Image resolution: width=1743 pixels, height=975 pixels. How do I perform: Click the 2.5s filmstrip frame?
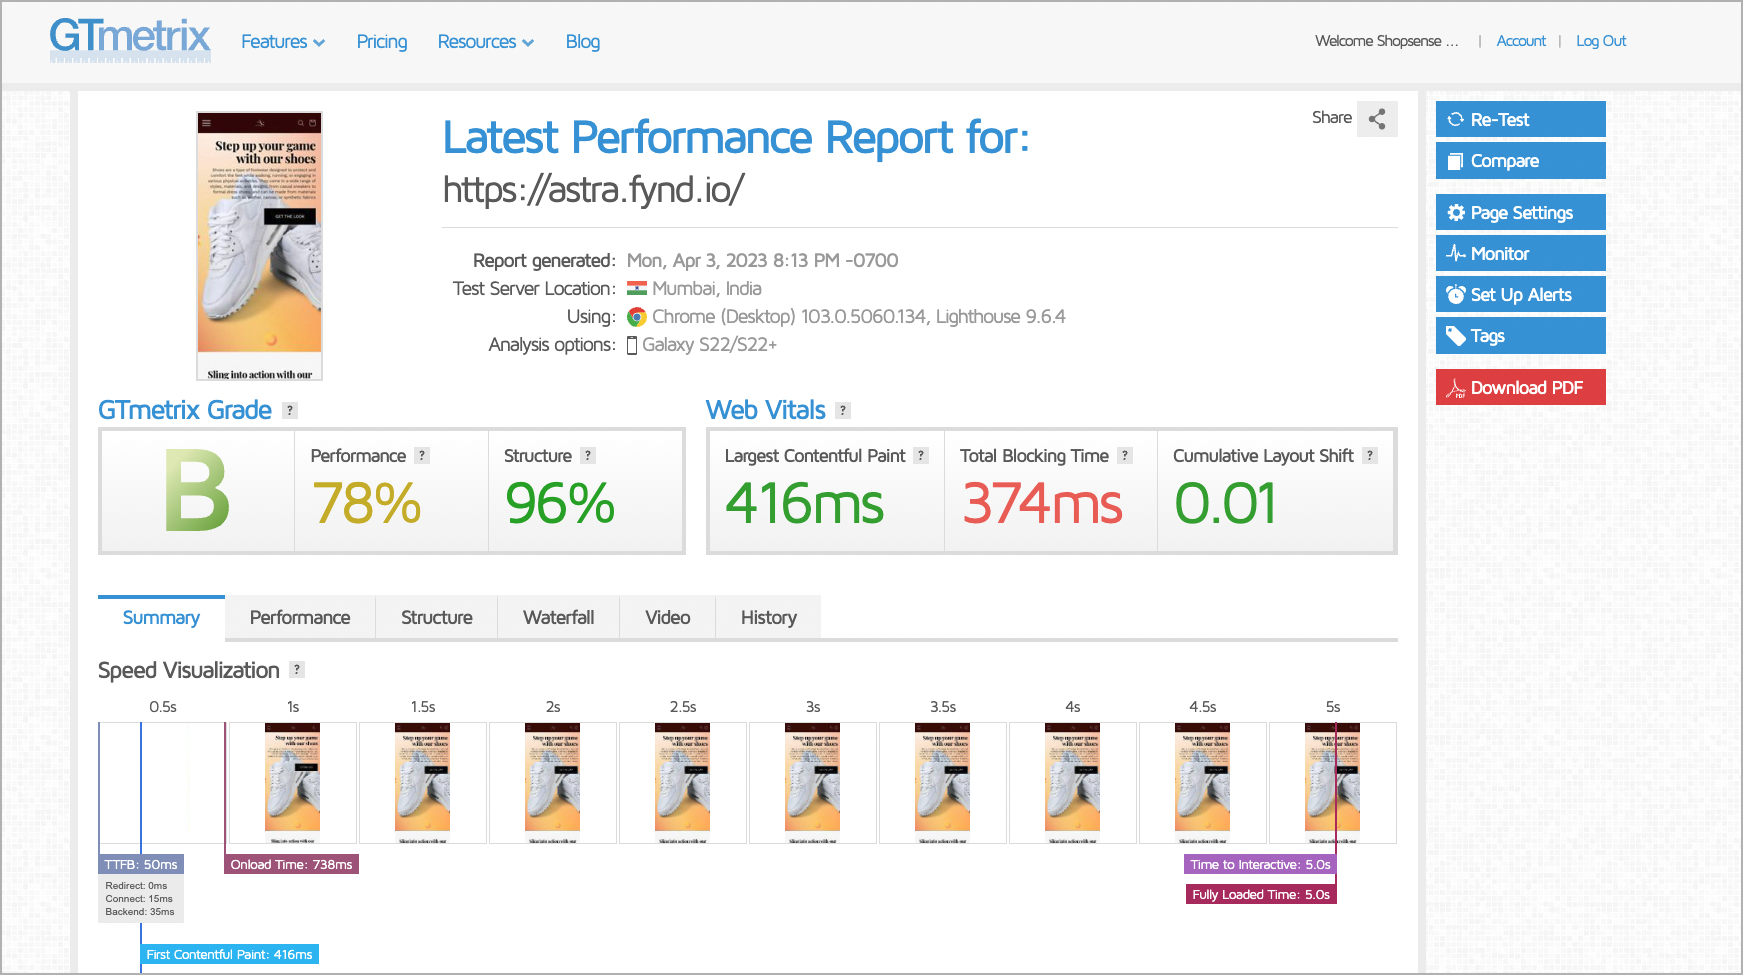683,783
